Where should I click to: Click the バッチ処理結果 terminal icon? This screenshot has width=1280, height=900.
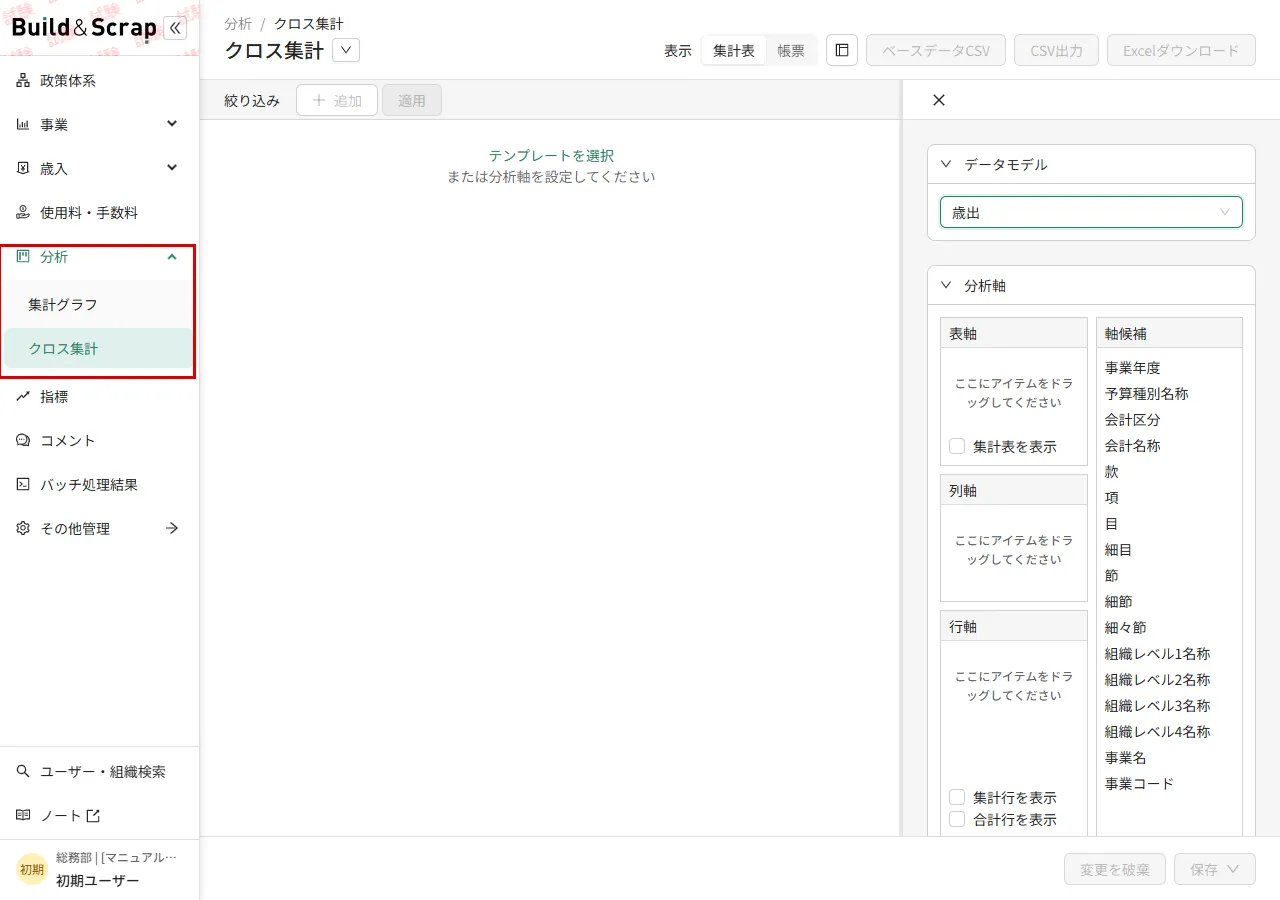click(x=23, y=485)
